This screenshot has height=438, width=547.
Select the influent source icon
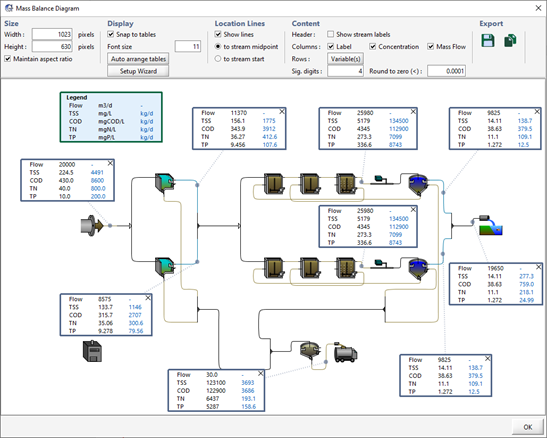pyautogui.click(x=92, y=226)
